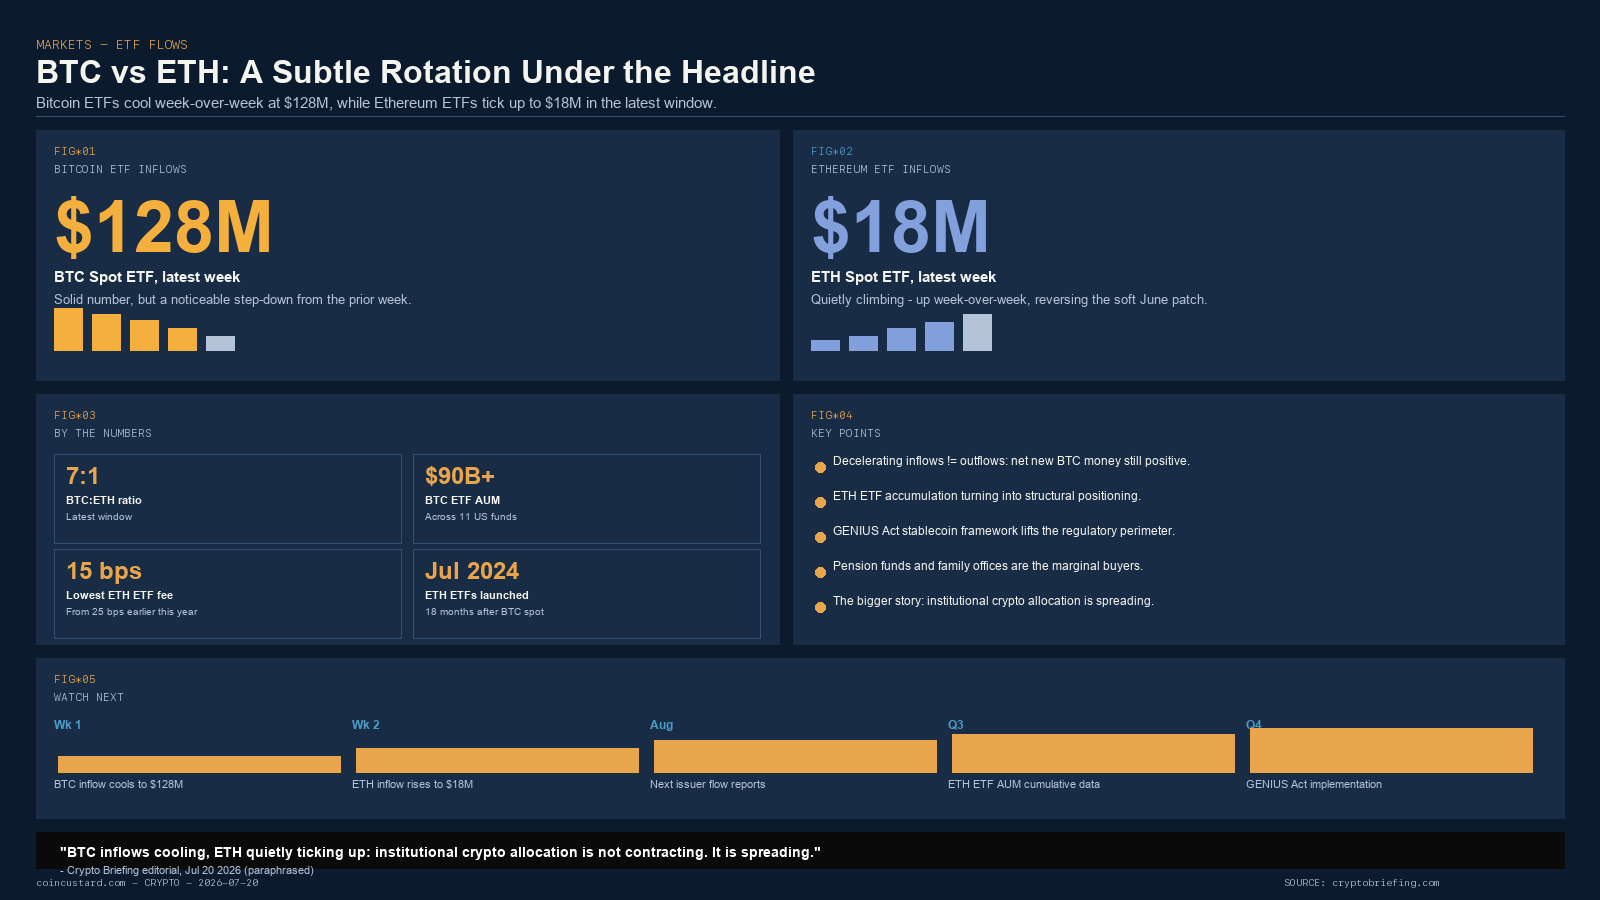Click the Q3 timeline bar
1600x900 pixels.
point(1093,753)
